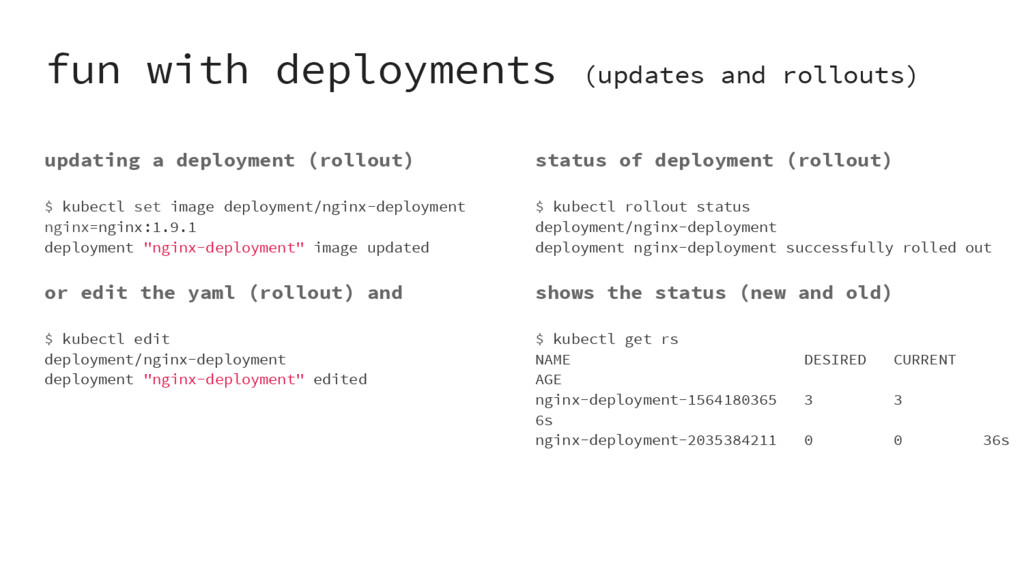Click the "$ kubectl set image deployment/nginx-deployment" line

pyautogui.click(x=255, y=207)
